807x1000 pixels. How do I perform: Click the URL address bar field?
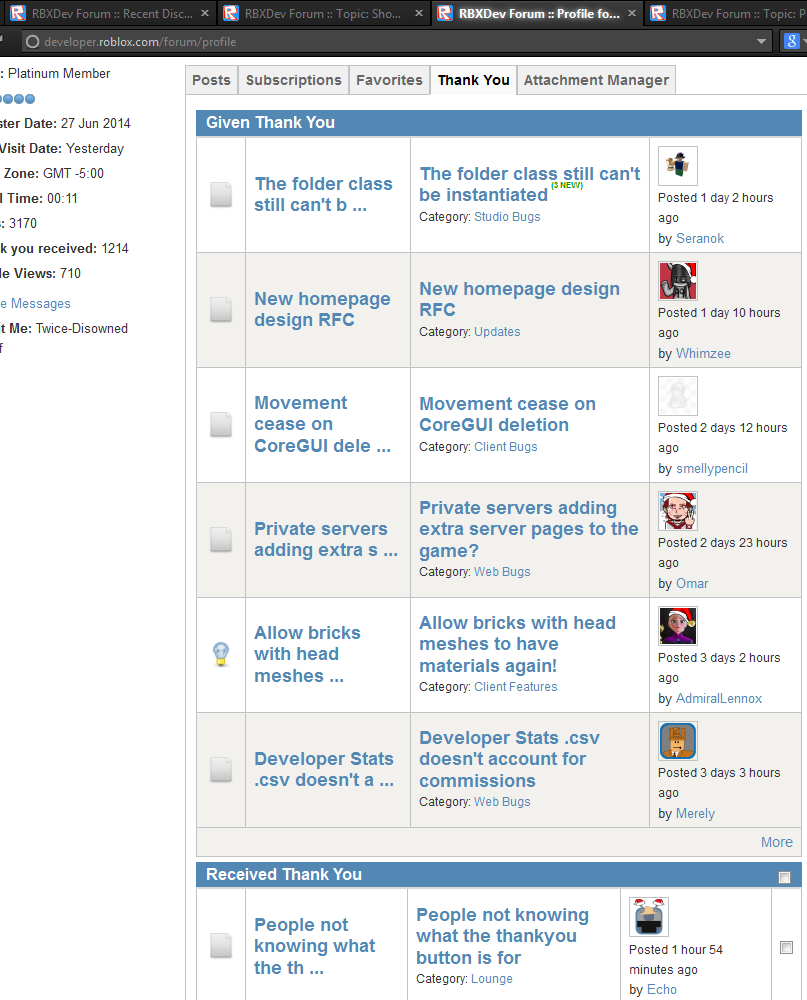pyautogui.click(x=396, y=41)
